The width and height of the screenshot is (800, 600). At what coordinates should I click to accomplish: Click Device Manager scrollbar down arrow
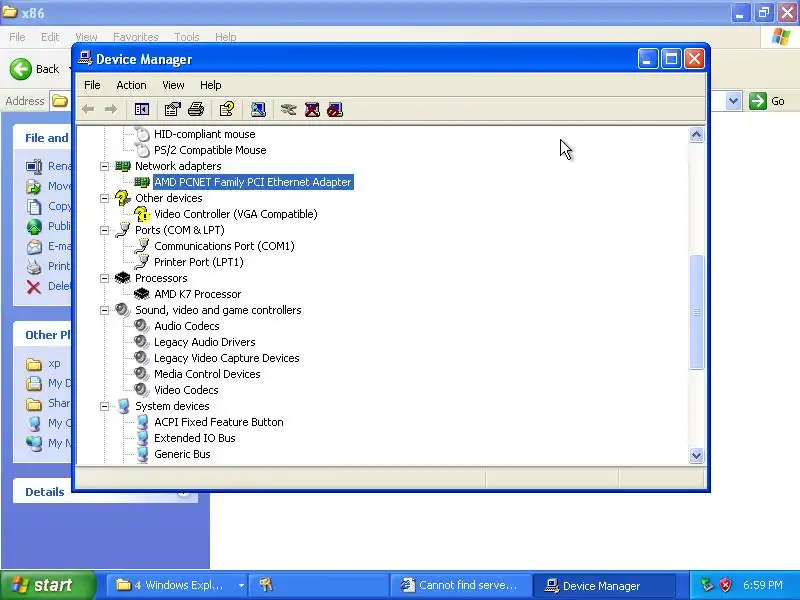(x=696, y=456)
